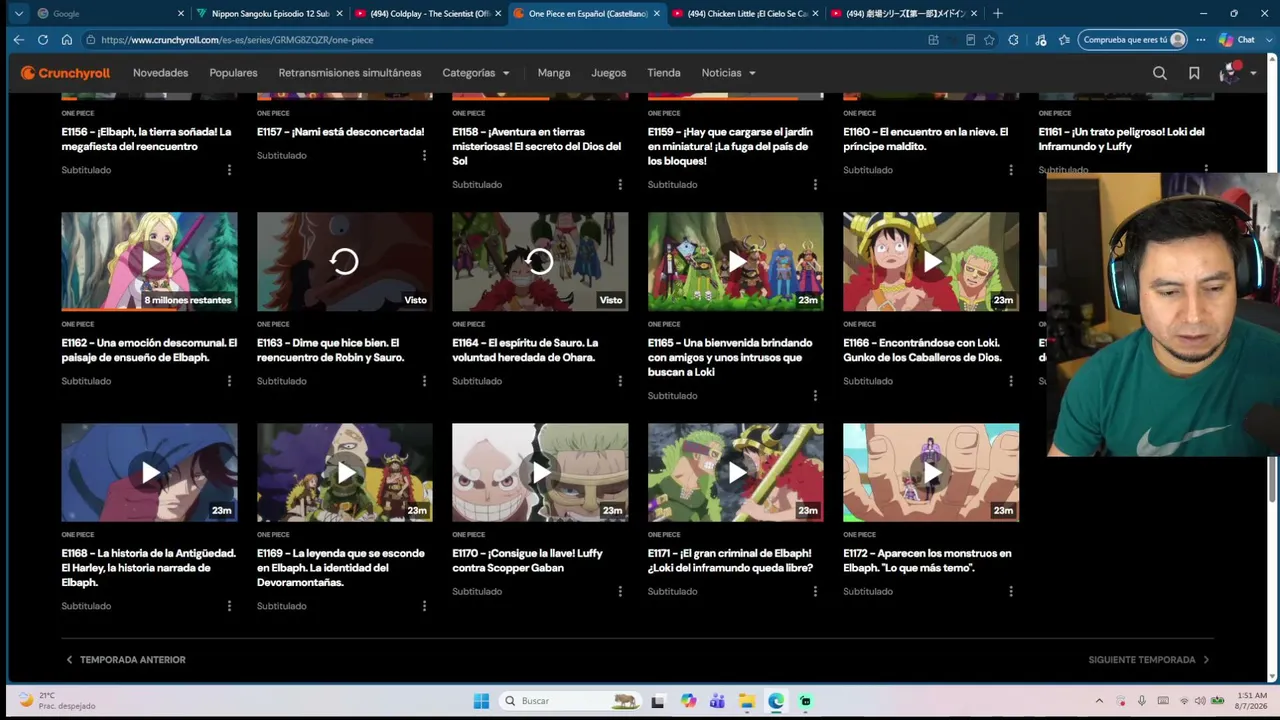Go to the browser home page

pyautogui.click(x=66, y=40)
